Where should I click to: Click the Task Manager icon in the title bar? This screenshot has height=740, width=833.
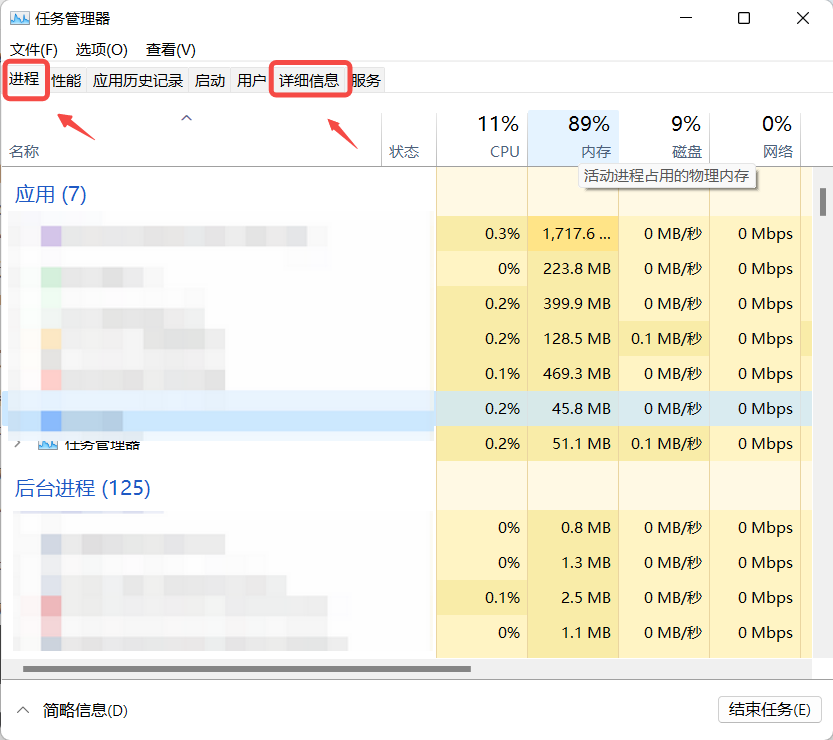pyautogui.click(x=21, y=17)
